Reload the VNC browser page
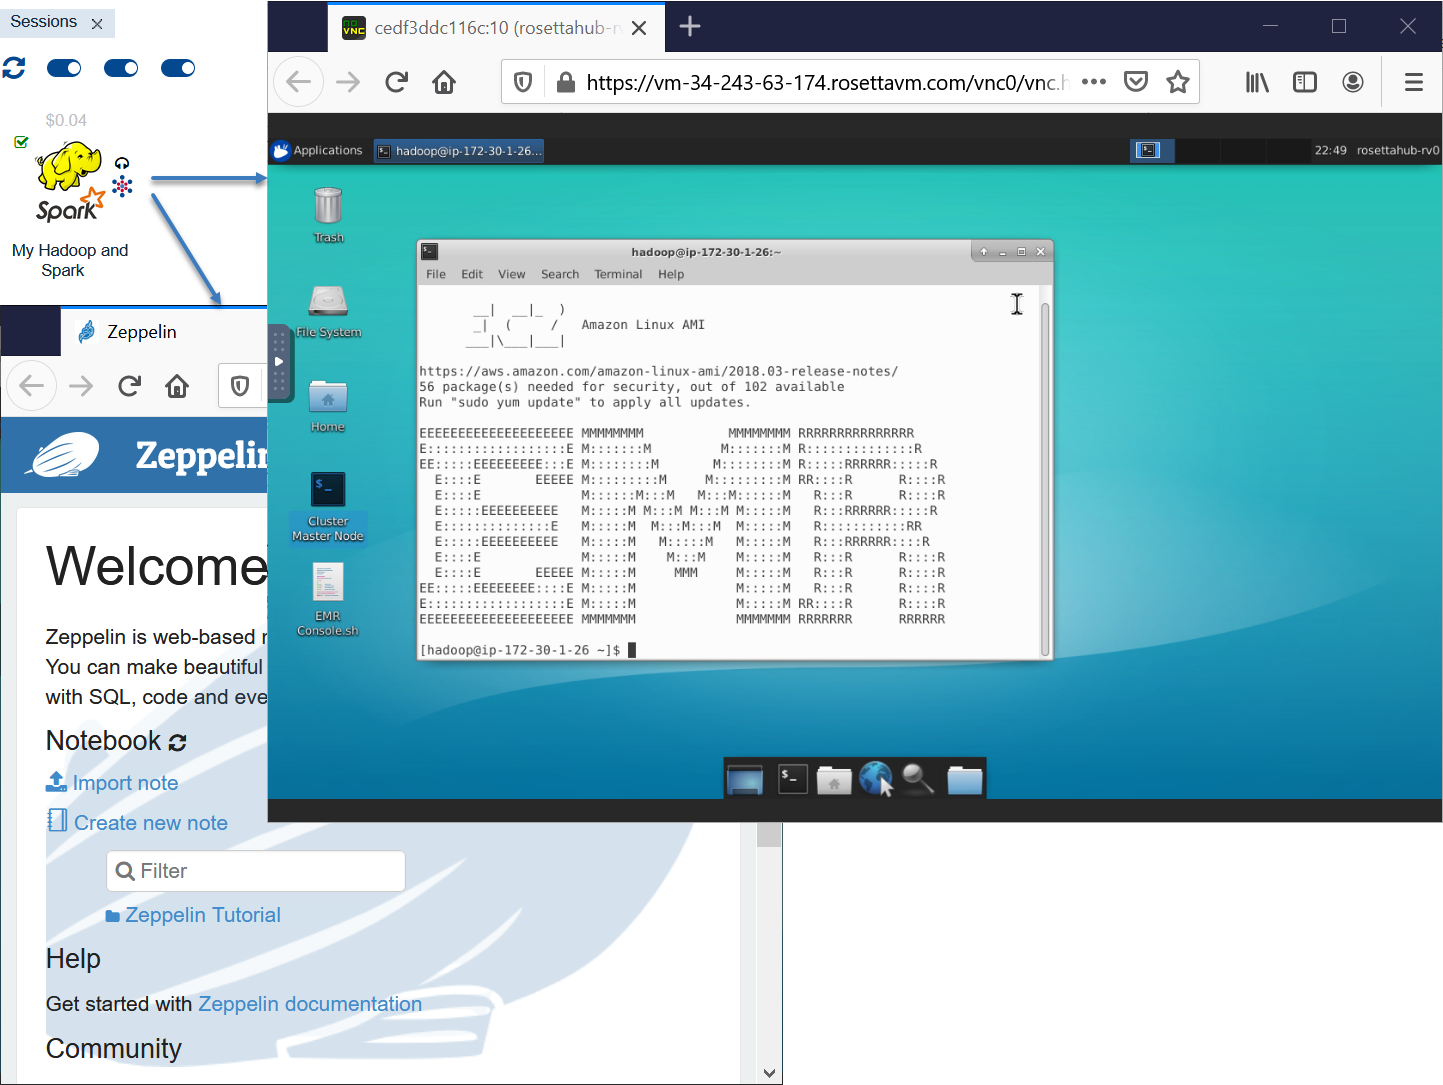This screenshot has width=1443, height=1085. [x=396, y=82]
